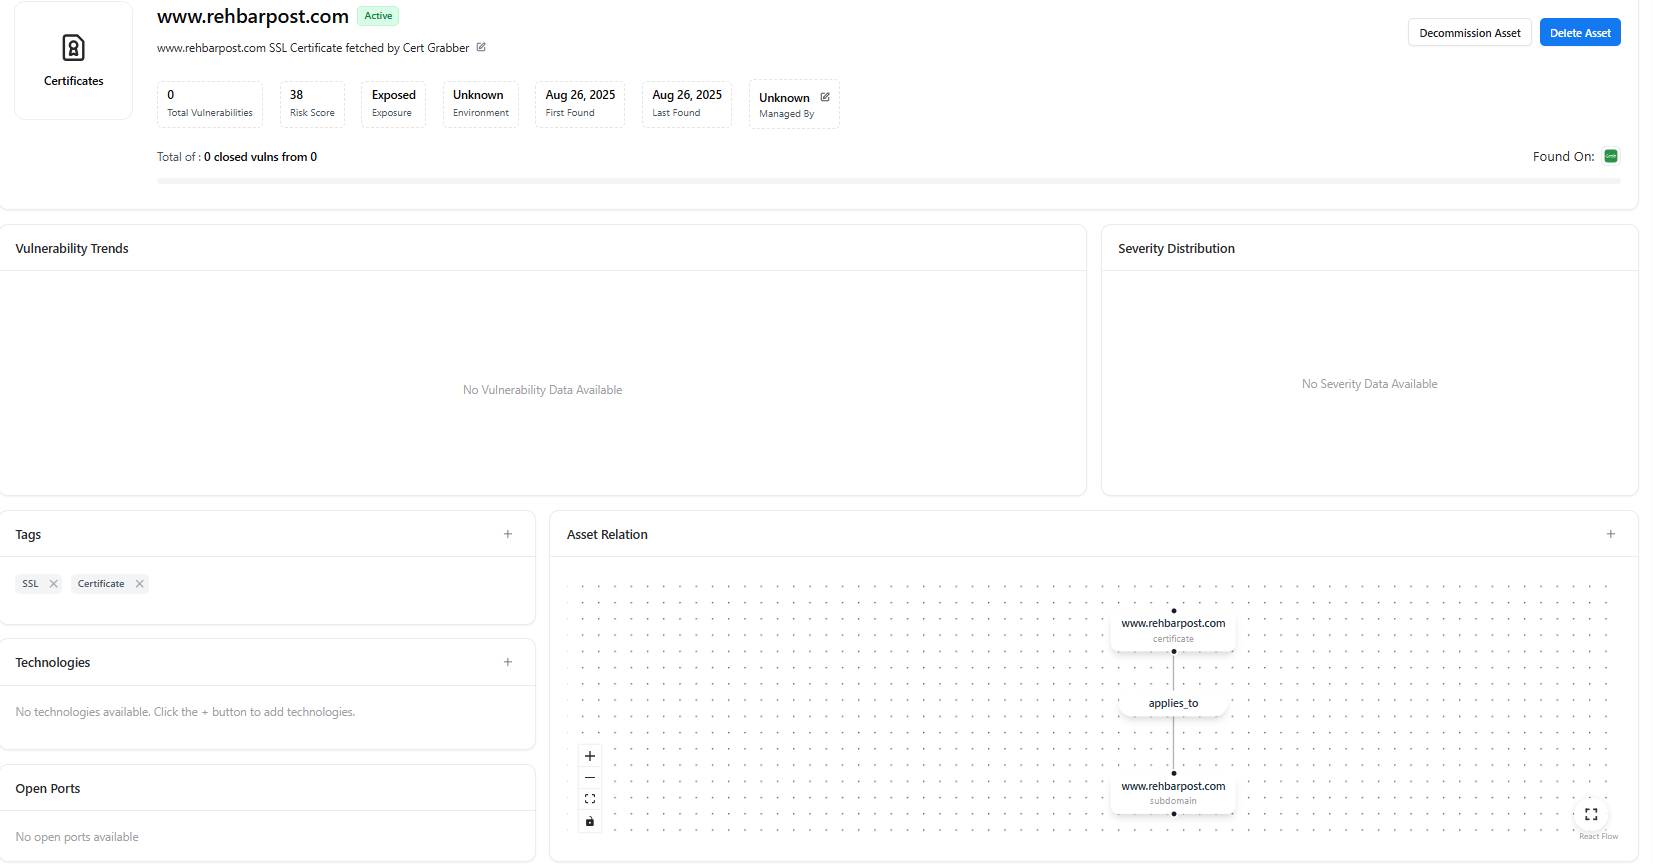Fit the relation graph to view
The image size is (1653, 864).
tap(590, 799)
